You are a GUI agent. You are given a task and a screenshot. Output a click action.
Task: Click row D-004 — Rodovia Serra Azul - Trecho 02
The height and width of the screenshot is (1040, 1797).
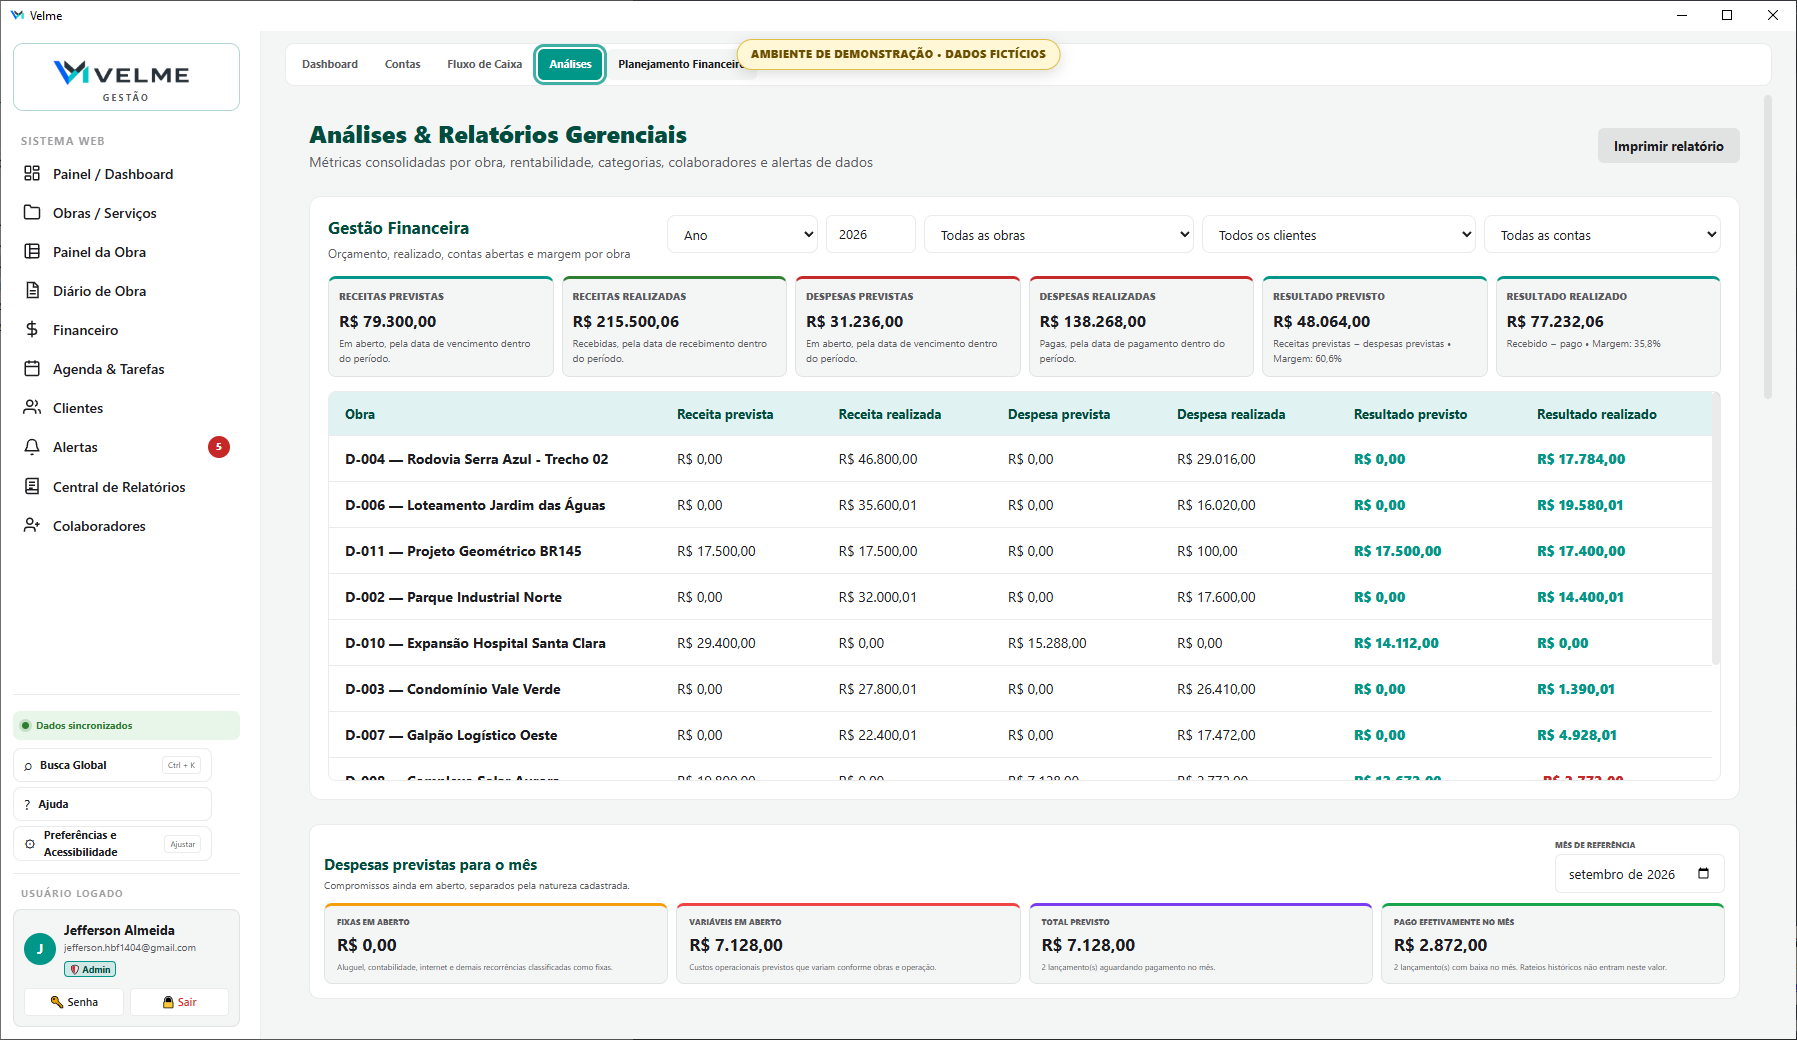tap(1020, 459)
